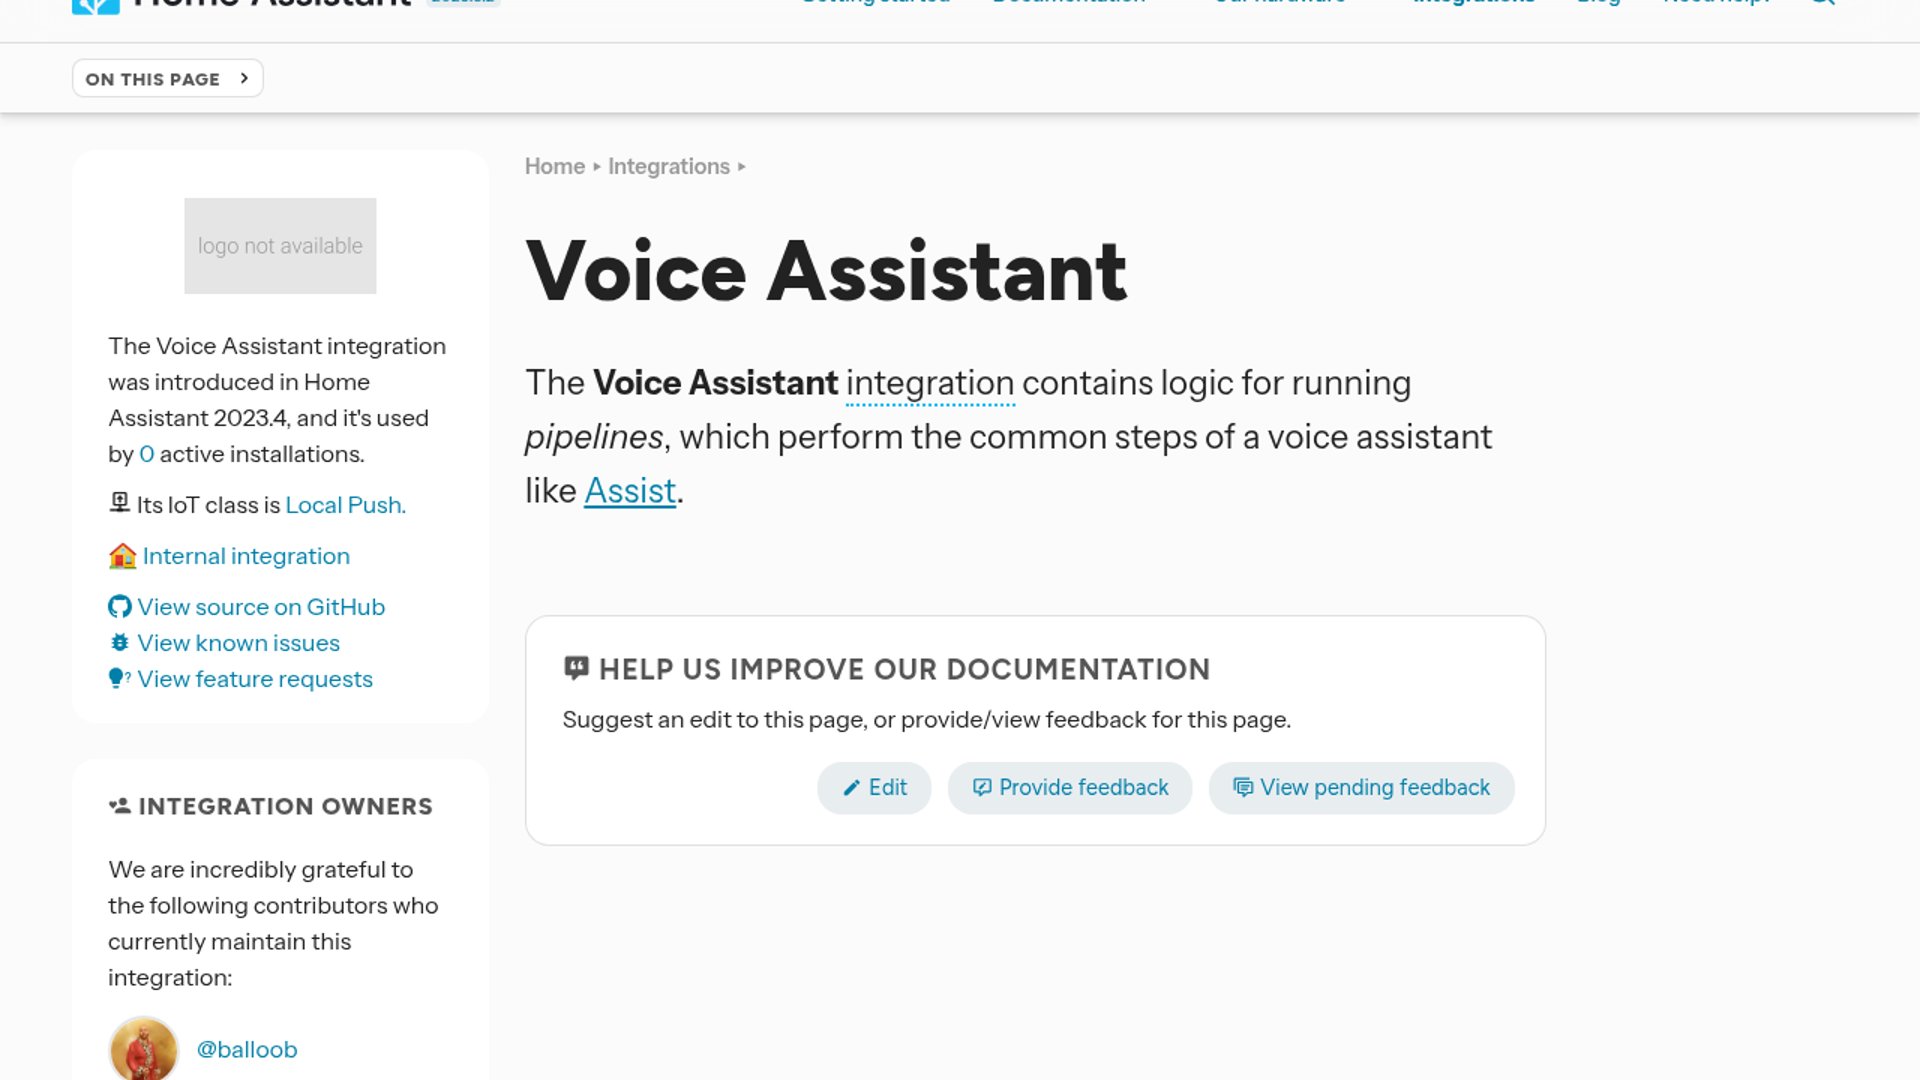Click the 0 active installations link
Screen dimensions: 1920x1080
146,454
